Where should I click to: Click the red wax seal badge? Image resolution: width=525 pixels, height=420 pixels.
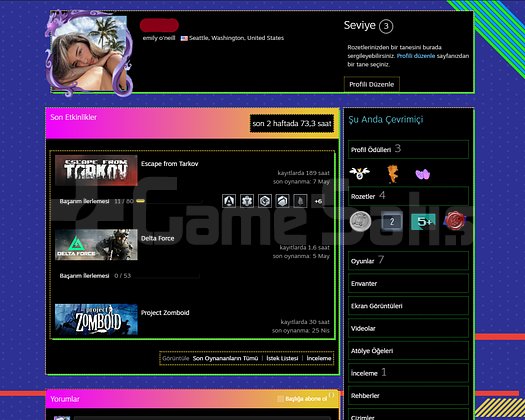point(455,221)
